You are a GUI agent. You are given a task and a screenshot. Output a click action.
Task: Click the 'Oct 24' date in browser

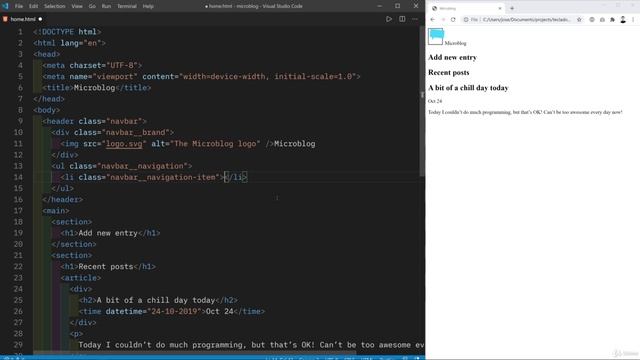coord(435,101)
